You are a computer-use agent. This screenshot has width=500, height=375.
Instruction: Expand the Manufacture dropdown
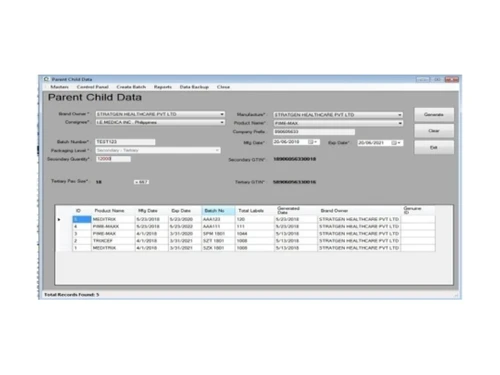(x=399, y=115)
